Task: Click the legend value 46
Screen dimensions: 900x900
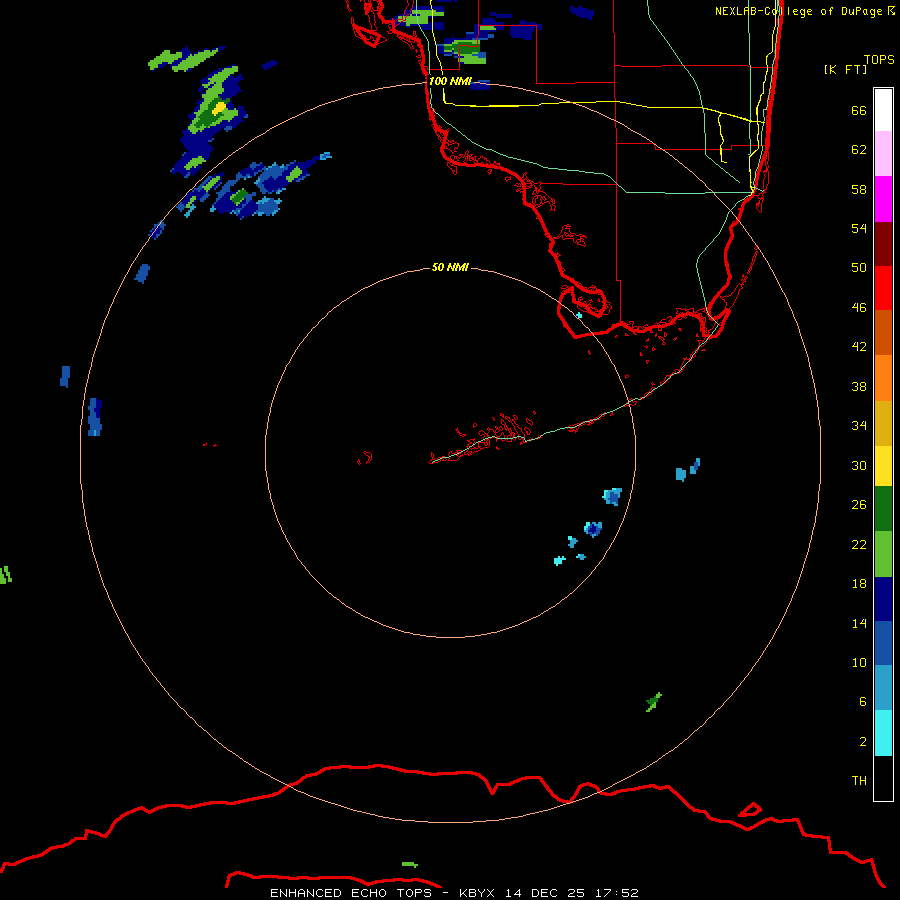Action: point(859,308)
